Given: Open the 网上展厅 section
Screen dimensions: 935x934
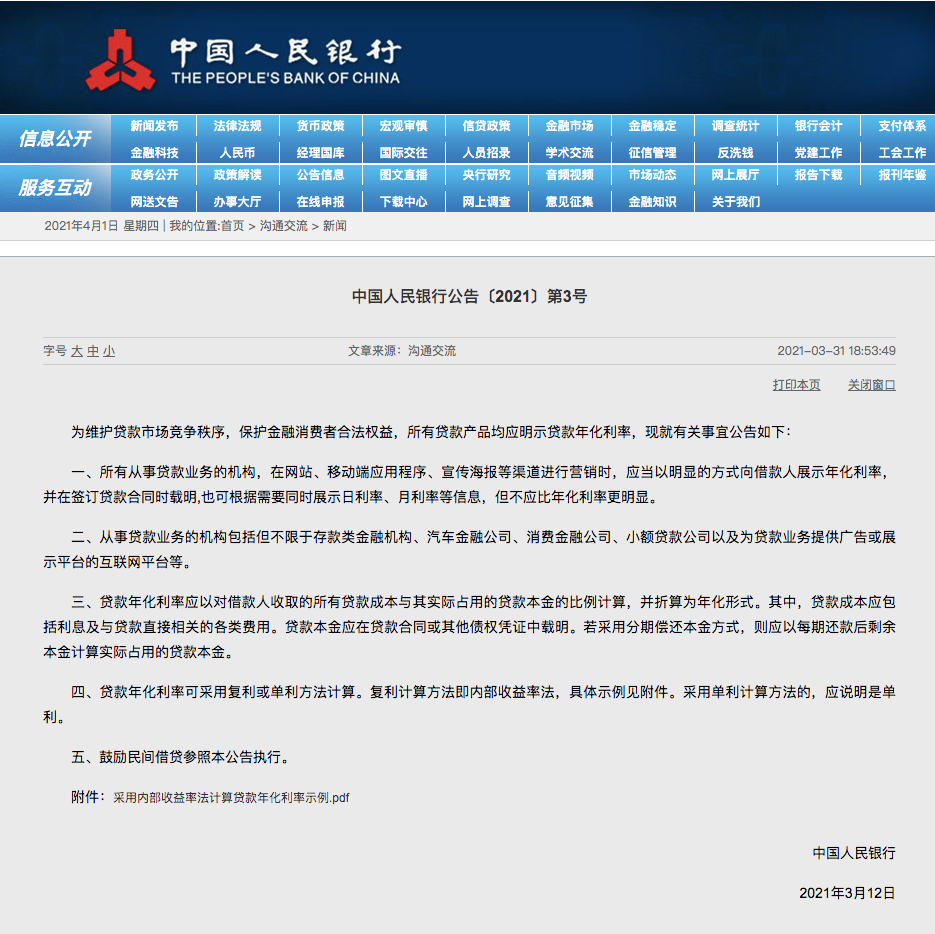Looking at the screenshot, I should click(x=733, y=177).
